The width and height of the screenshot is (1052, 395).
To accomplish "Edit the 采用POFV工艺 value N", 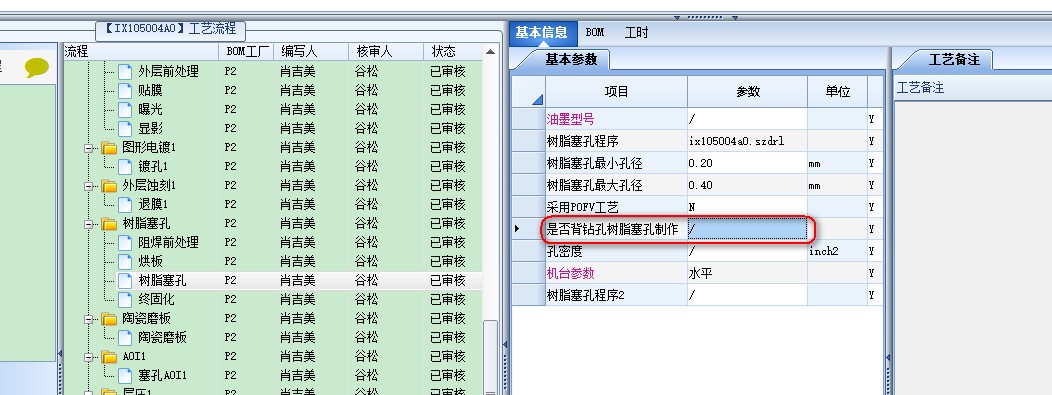I will 747,207.
